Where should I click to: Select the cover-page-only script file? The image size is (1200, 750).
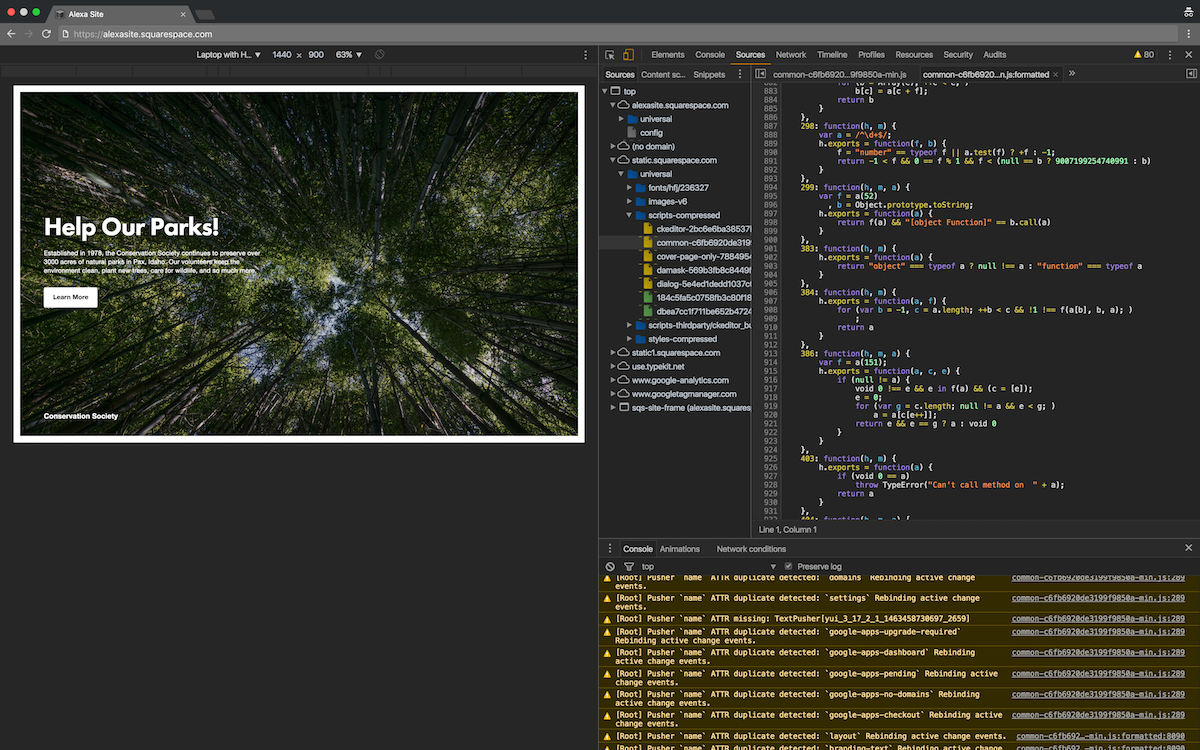click(x=688, y=256)
